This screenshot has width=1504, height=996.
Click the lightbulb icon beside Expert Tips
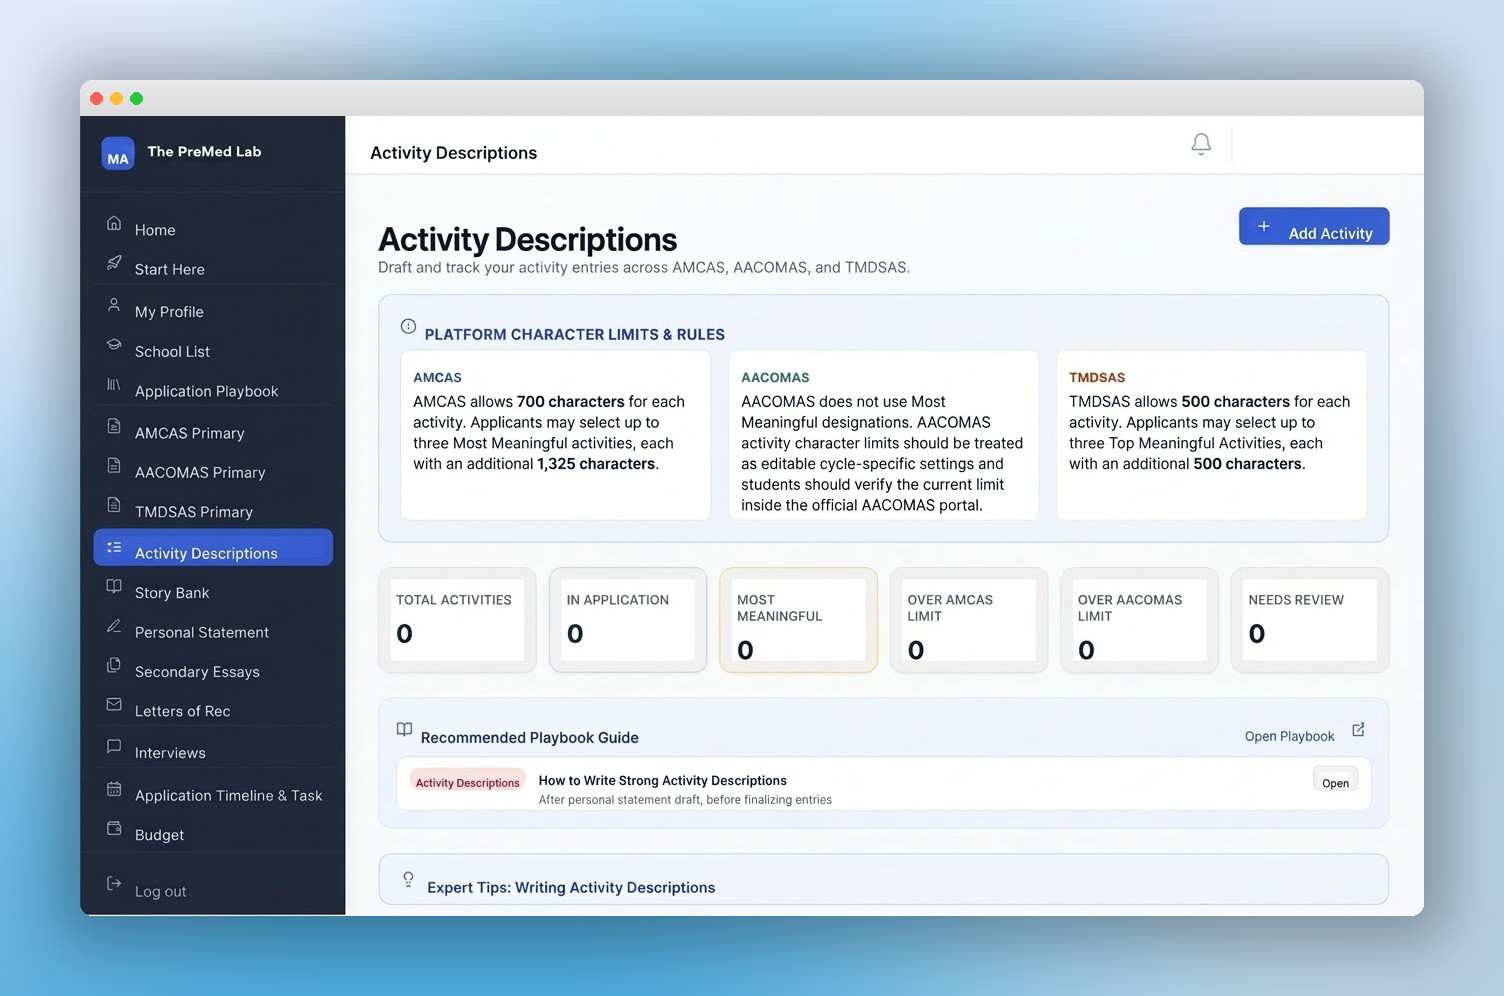[x=408, y=880]
